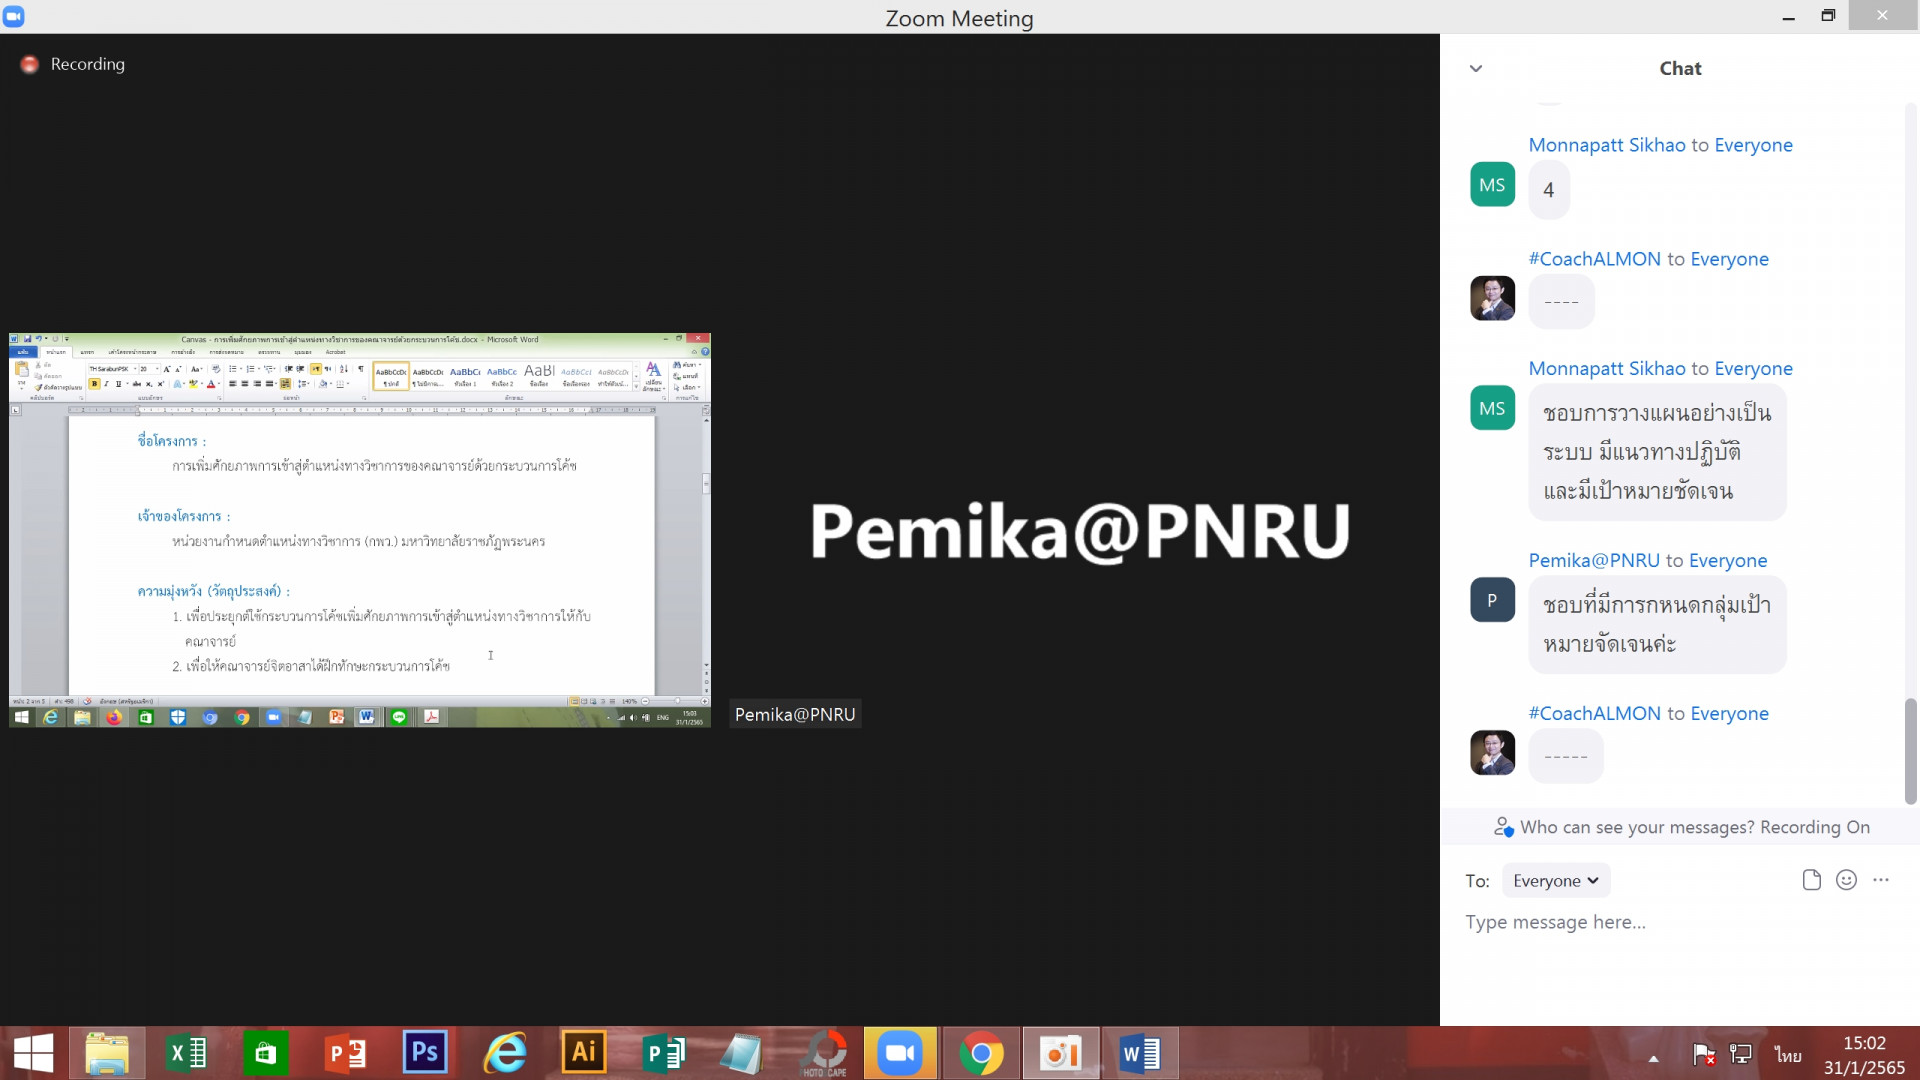Toggle center alignment in shared Word ribbon
This screenshot has width=1920, height=1080.
(244, 383)
